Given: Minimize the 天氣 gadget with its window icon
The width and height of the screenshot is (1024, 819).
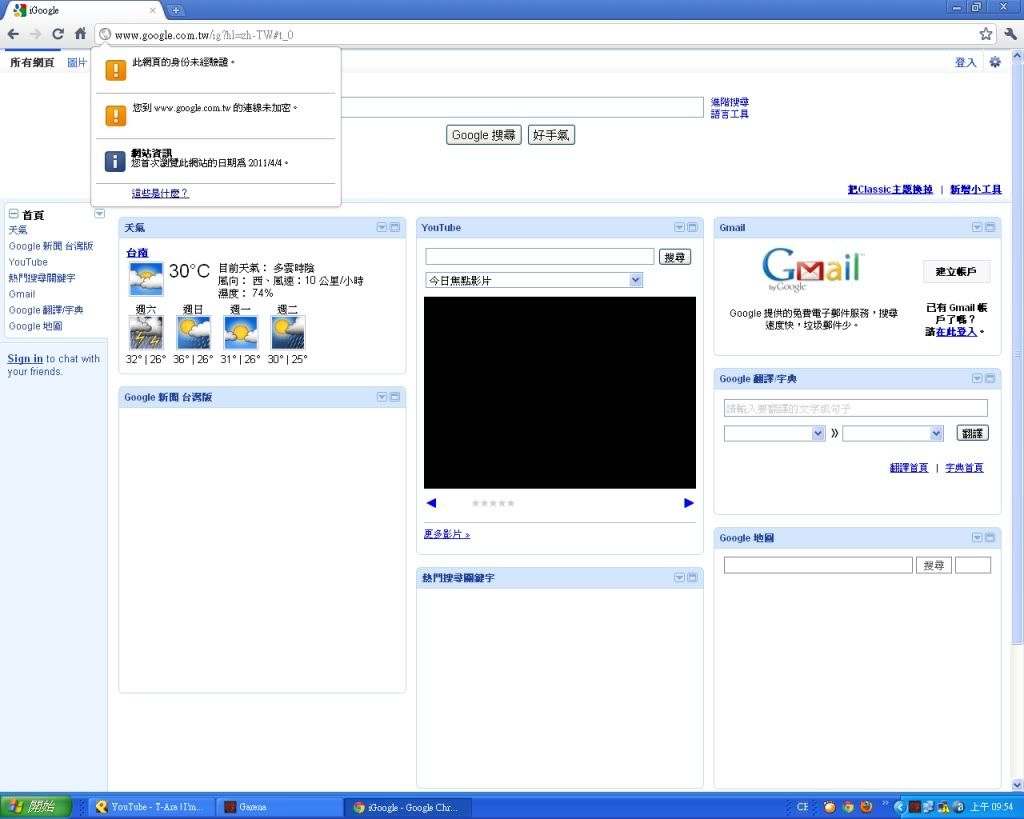Looking at the screenshot, I should 394,227.
